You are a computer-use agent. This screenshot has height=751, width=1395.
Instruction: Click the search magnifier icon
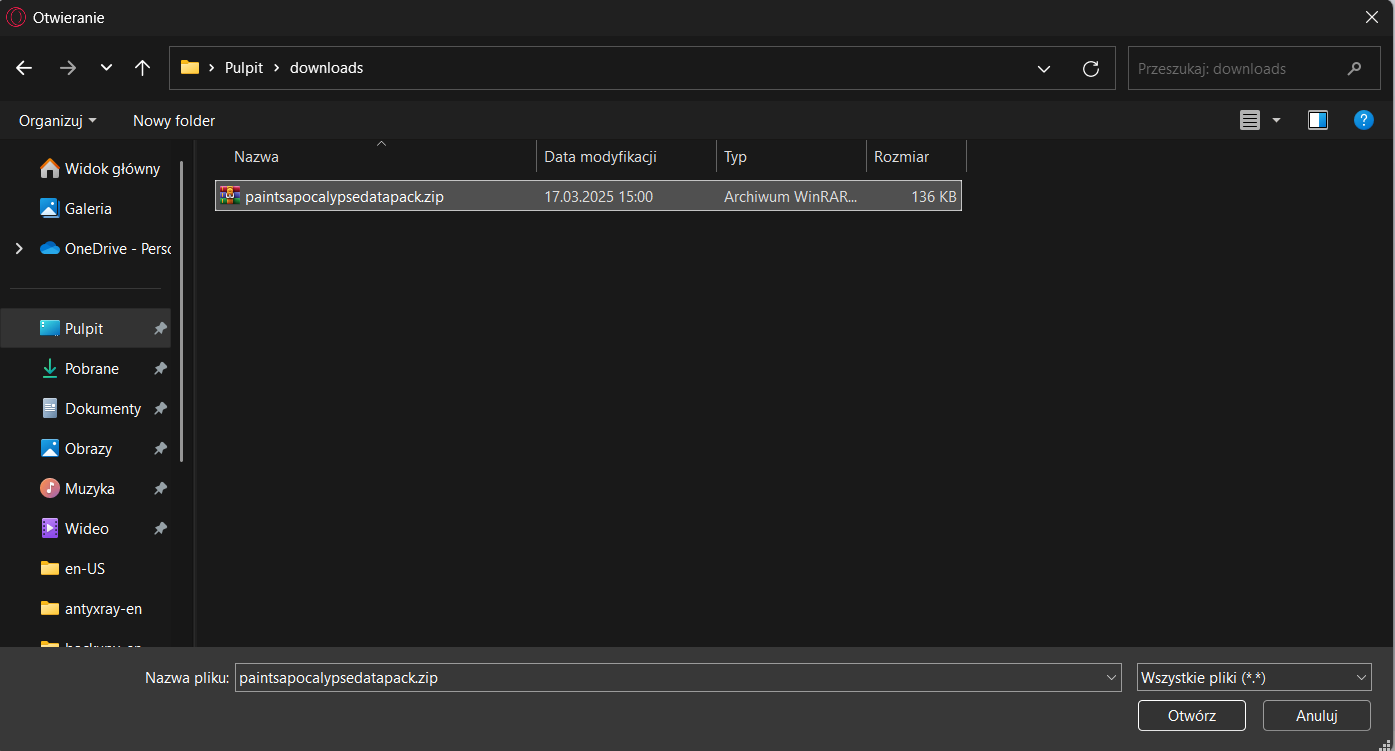(1355, 69)
